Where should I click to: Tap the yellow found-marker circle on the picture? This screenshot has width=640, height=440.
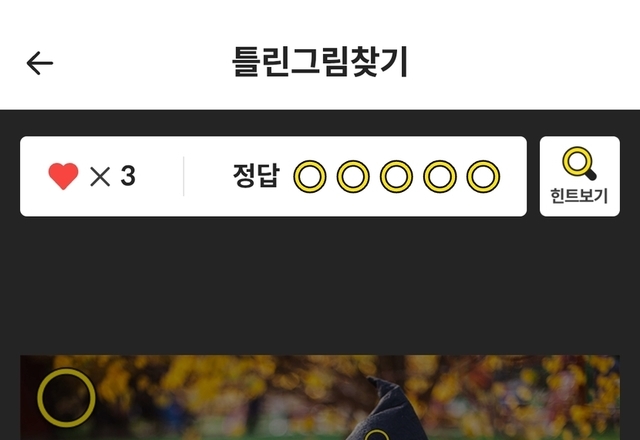point(67,398)
